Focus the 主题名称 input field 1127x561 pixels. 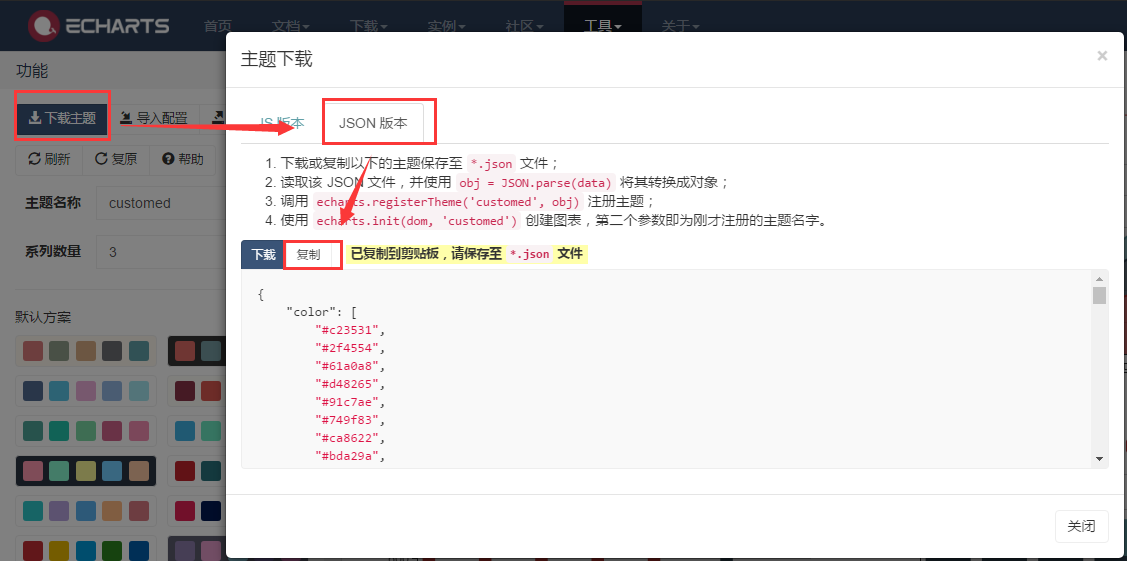tap(160, 203)
